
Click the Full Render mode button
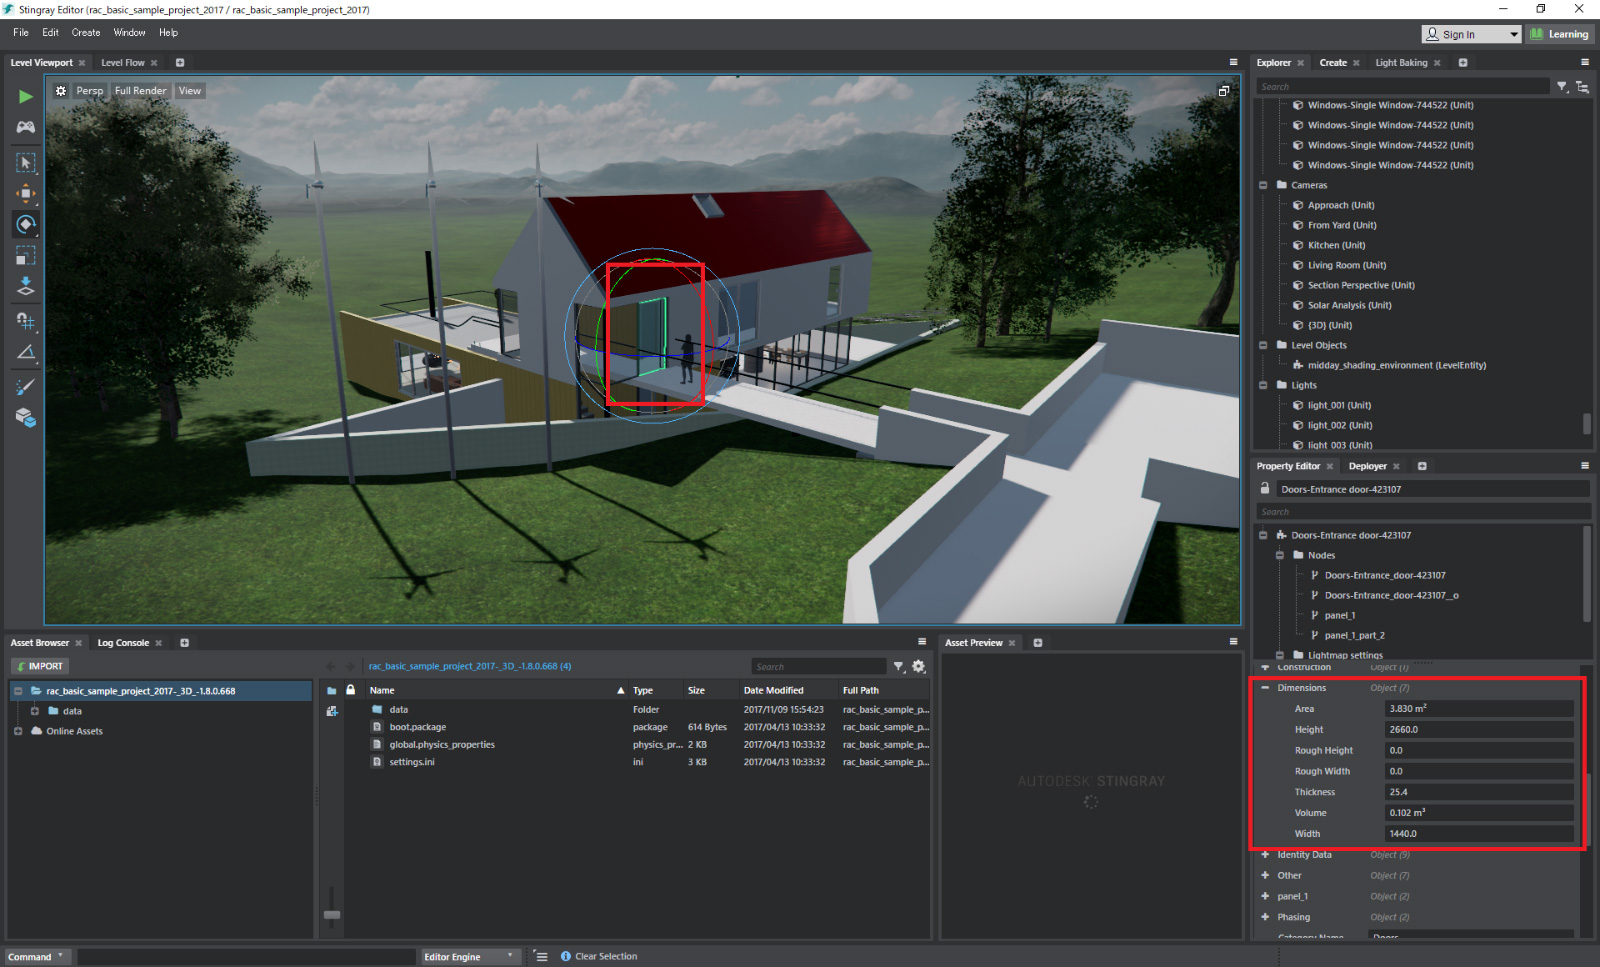click(x=140, y=91)
